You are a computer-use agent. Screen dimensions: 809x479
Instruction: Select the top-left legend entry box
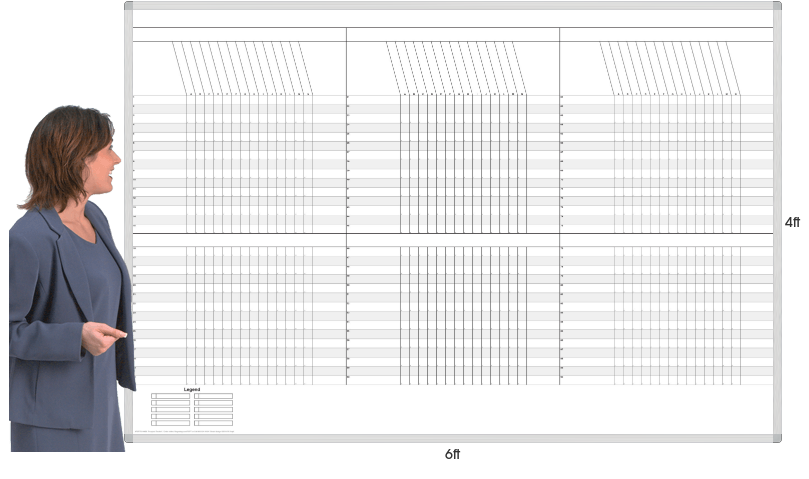pyautogui.click(x=170, y=396)
